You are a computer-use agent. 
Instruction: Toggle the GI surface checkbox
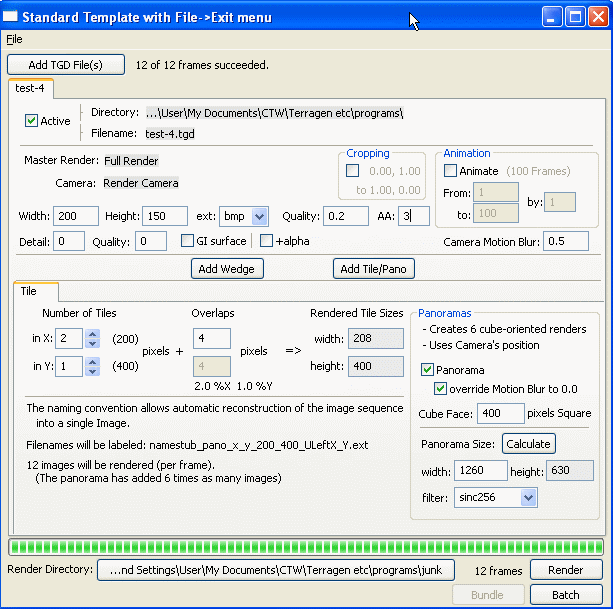point(187,240)
